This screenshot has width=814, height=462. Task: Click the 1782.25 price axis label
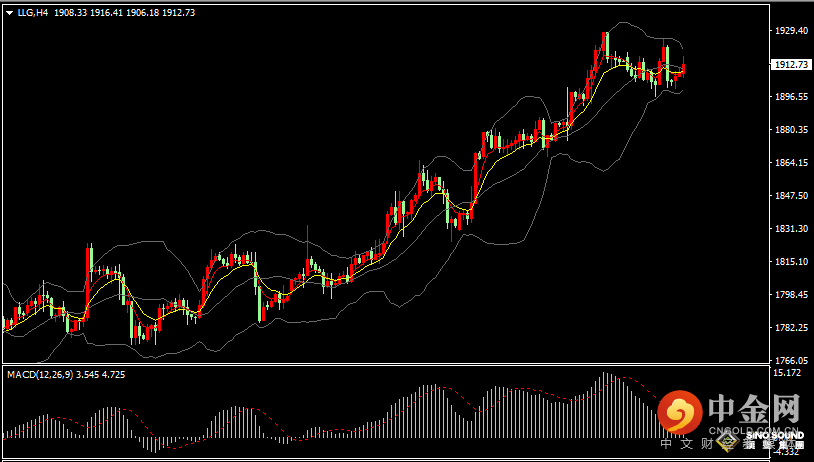790,328
